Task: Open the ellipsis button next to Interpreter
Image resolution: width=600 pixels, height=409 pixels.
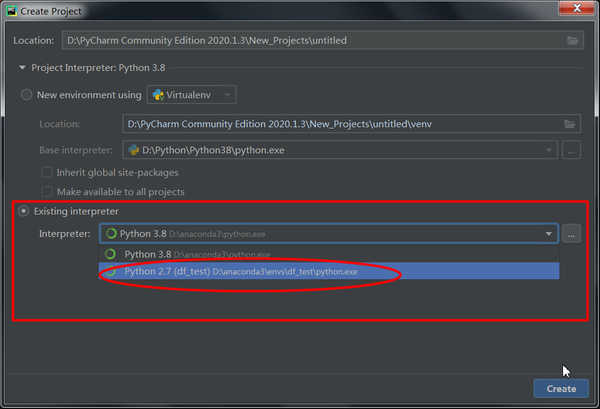Action: pyautogui.click(x=571, y=234)
